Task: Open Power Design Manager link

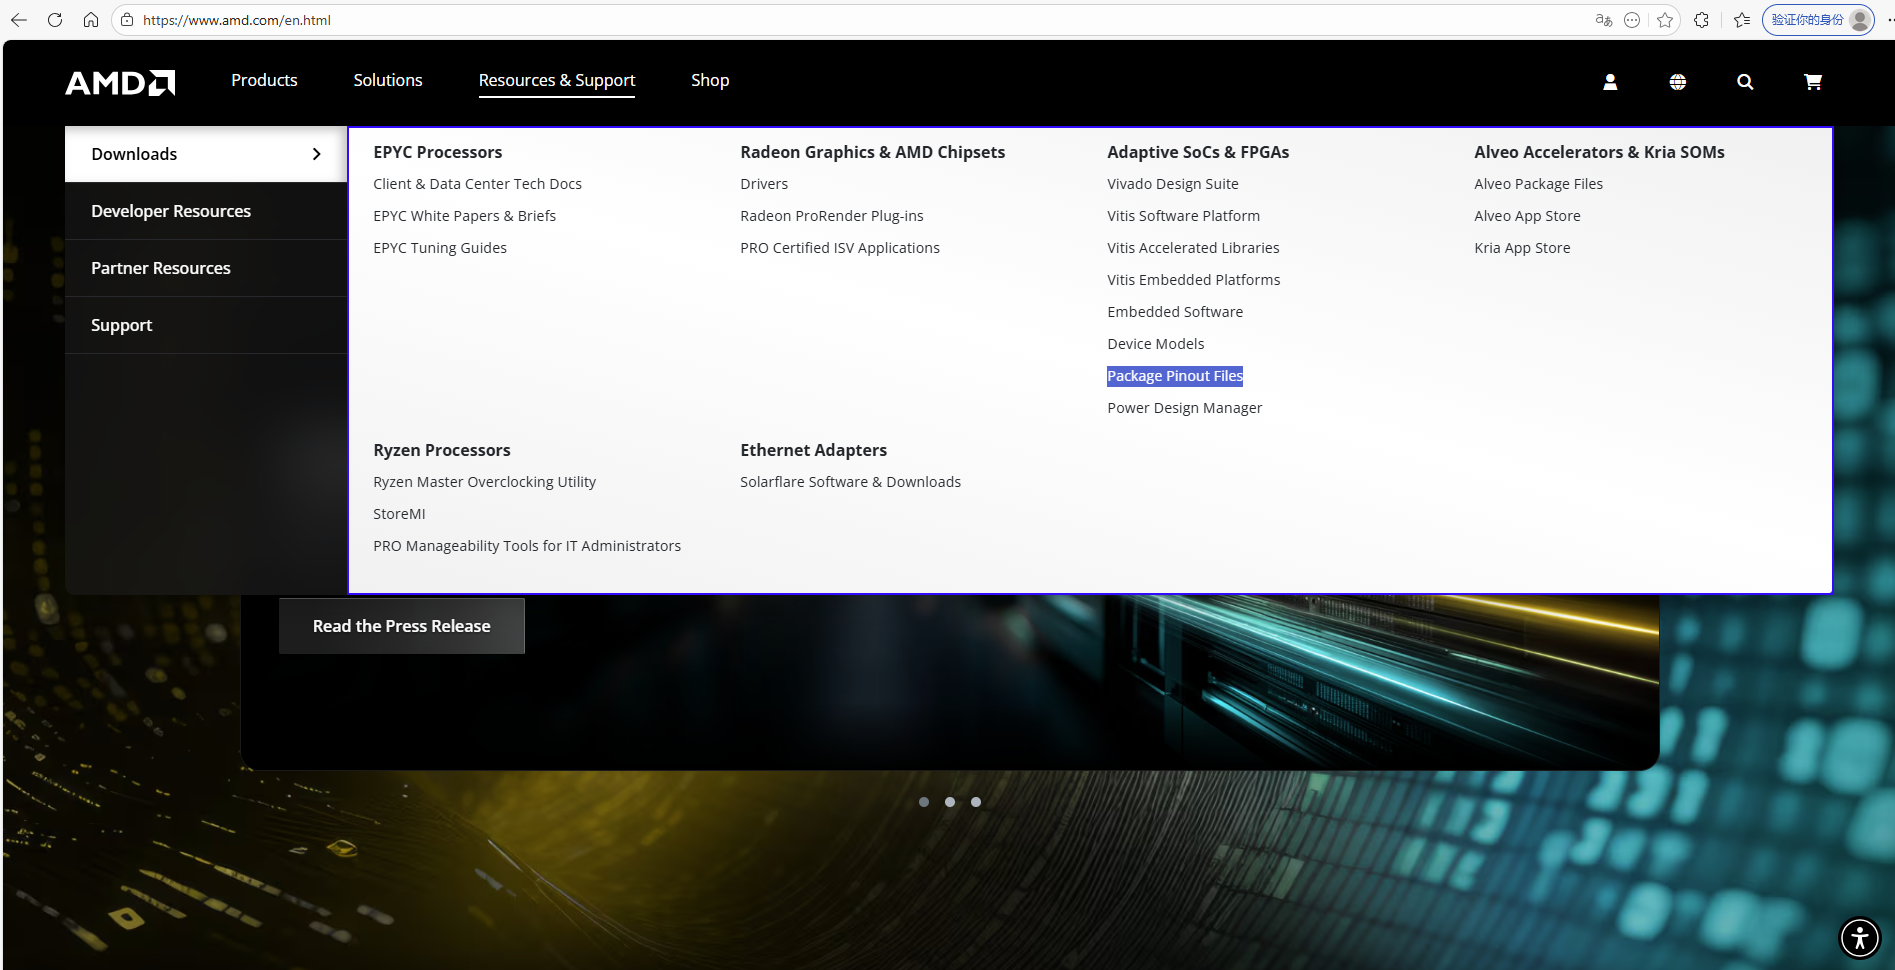Action: pyautogui.click(x=1184, y=408)
